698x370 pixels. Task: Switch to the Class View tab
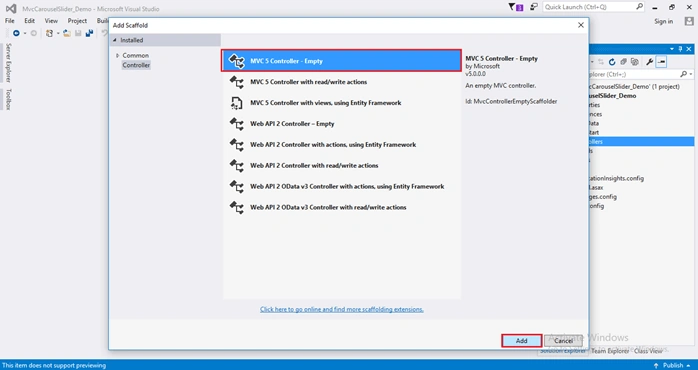(648, 351)
